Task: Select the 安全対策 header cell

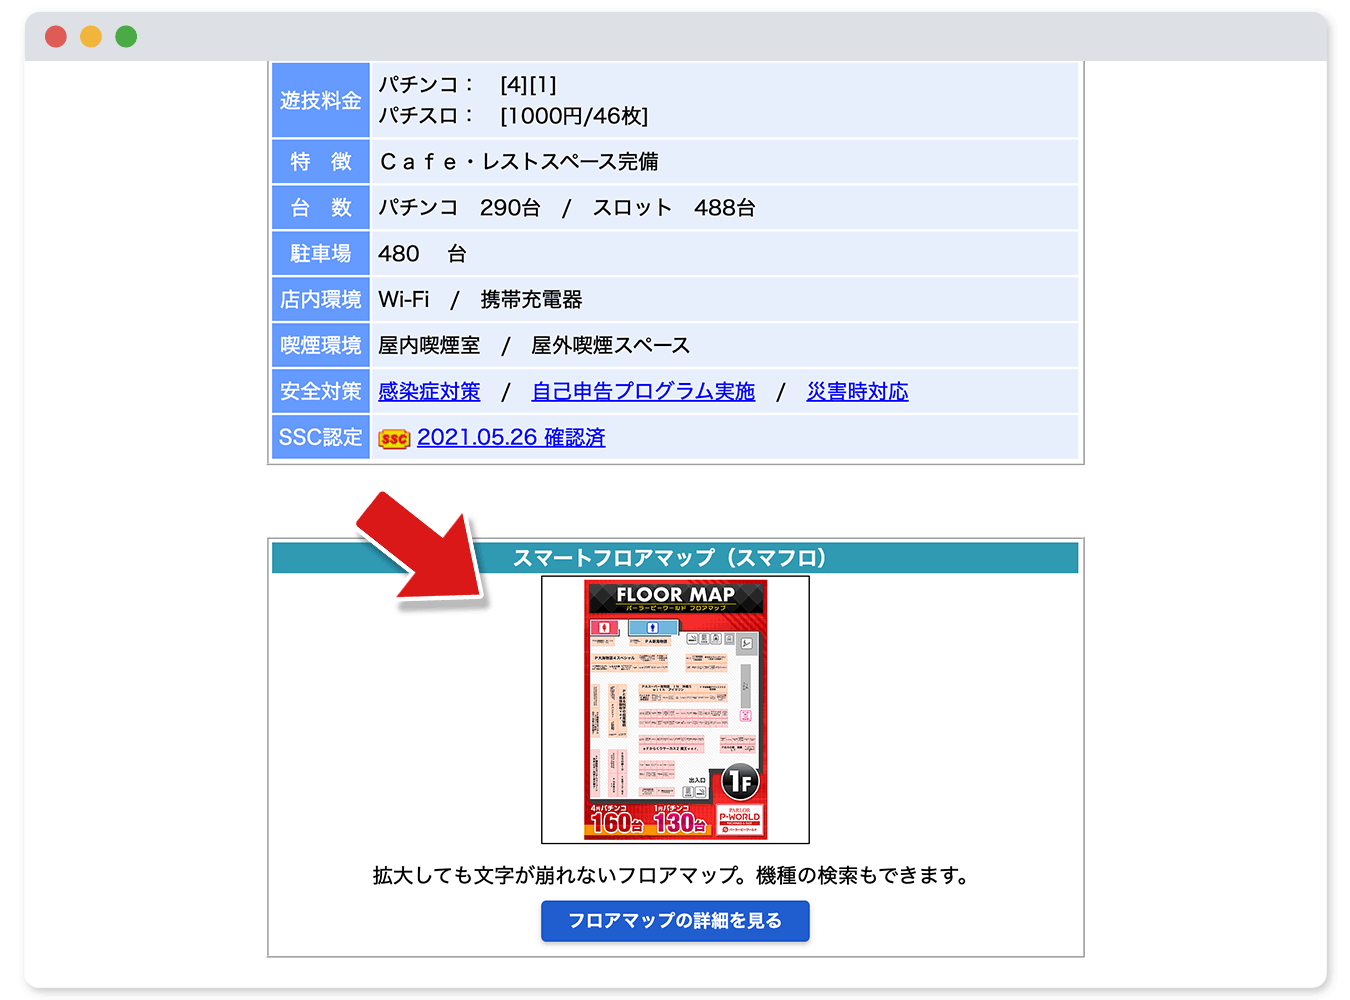Action: (x=321, y=392)
